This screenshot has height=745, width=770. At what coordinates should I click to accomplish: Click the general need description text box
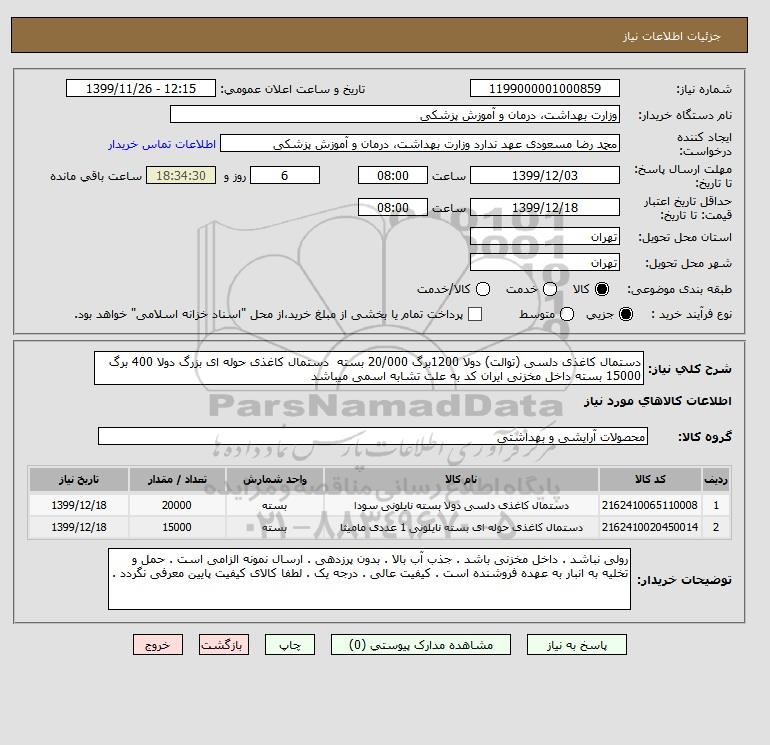369,368
